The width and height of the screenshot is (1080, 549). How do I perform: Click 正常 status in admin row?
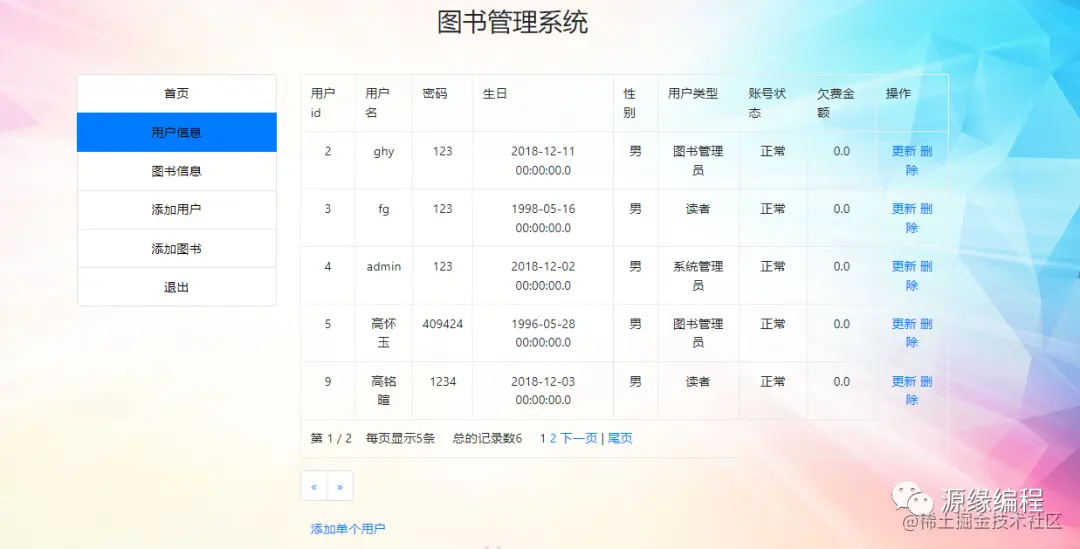pos(773,266)
